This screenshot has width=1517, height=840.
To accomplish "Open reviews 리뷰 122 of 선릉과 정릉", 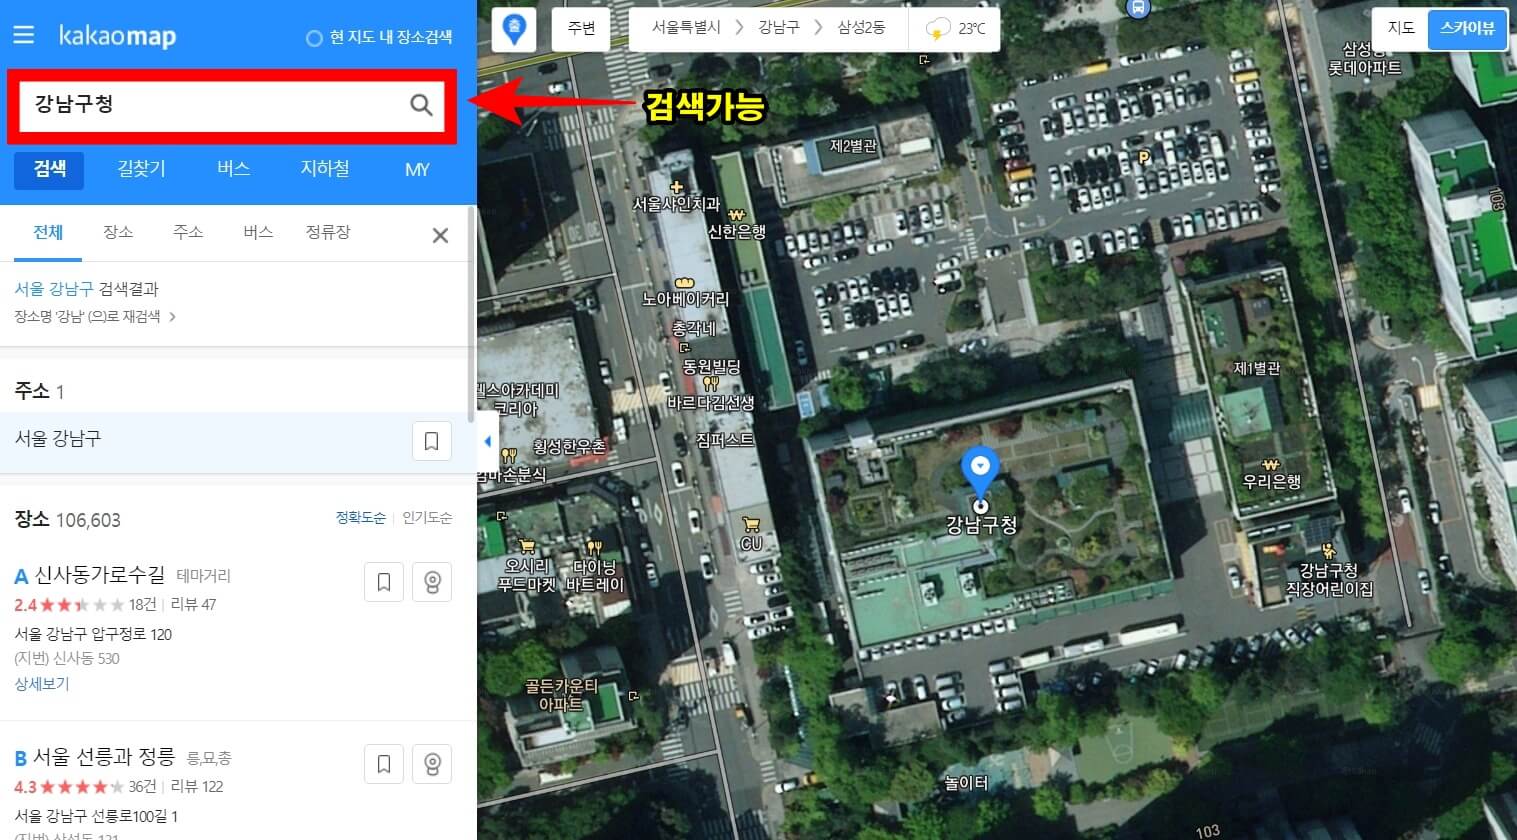I will point(197,786).
